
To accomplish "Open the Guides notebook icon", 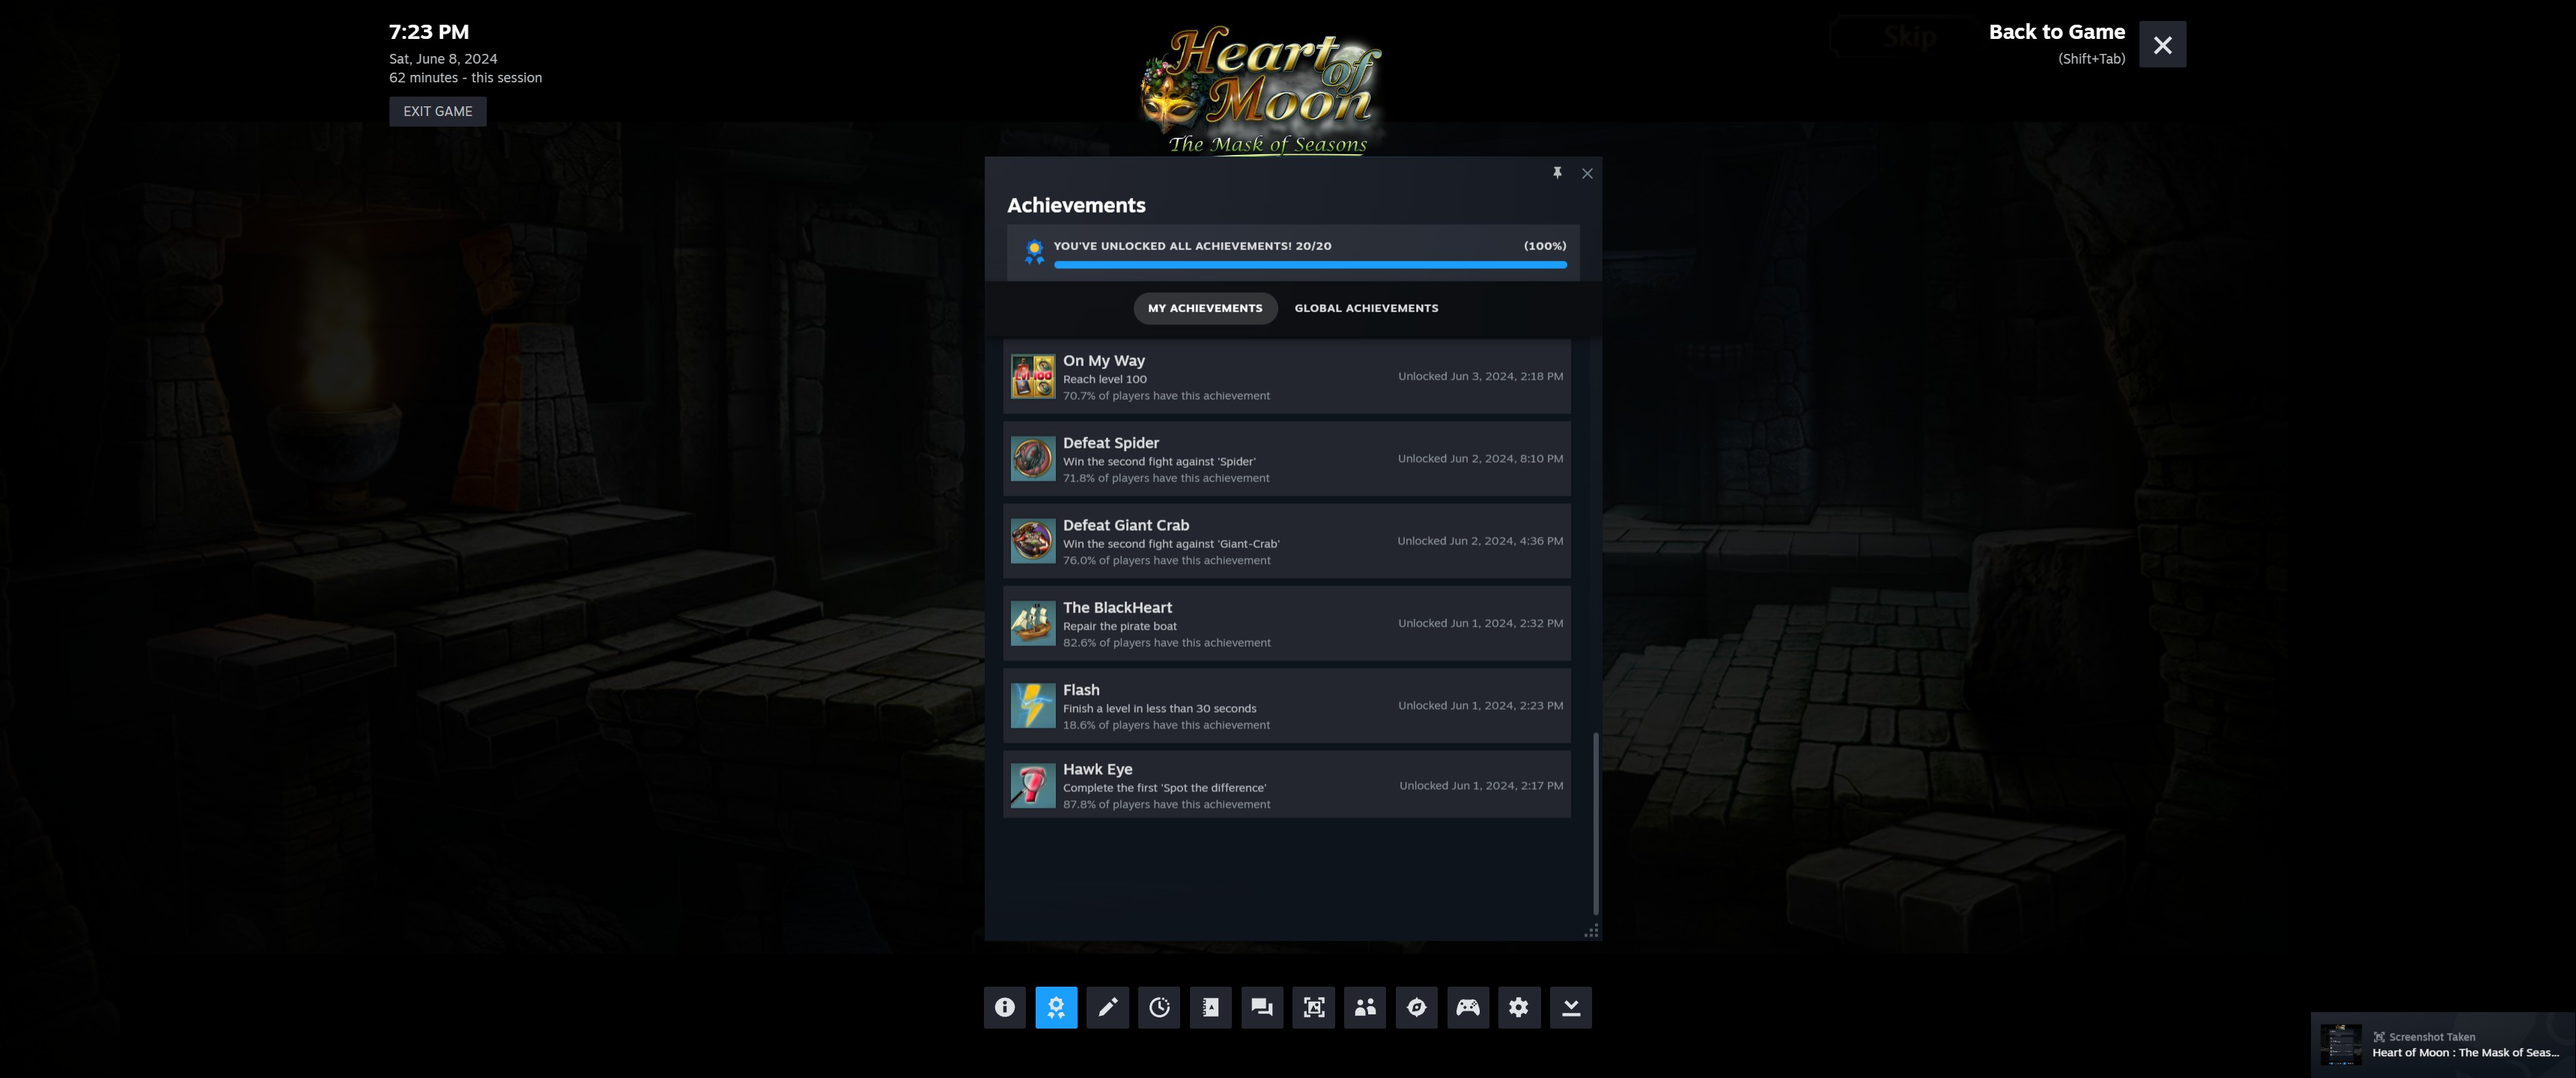I will tap(1210, 1007).
